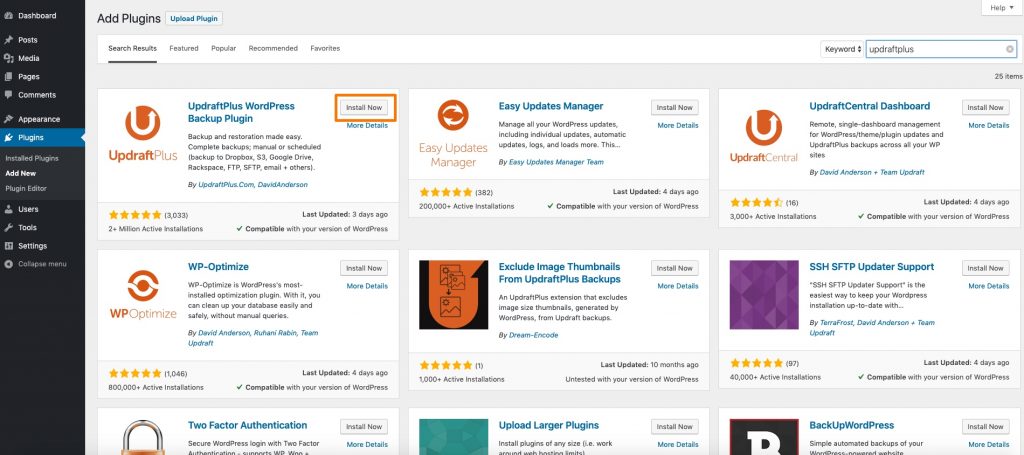Click the Pages icon in sidebar
Screen dimensions: 1024x455
pyautogui.click(x=8, y=76)
